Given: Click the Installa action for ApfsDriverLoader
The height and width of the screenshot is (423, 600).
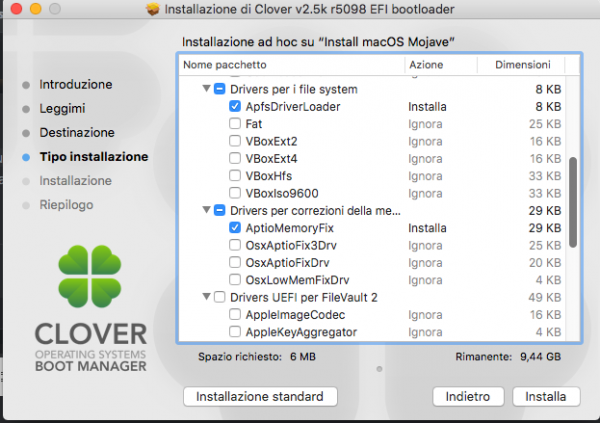Looking at the screenshot, I should tap(427, 106).
